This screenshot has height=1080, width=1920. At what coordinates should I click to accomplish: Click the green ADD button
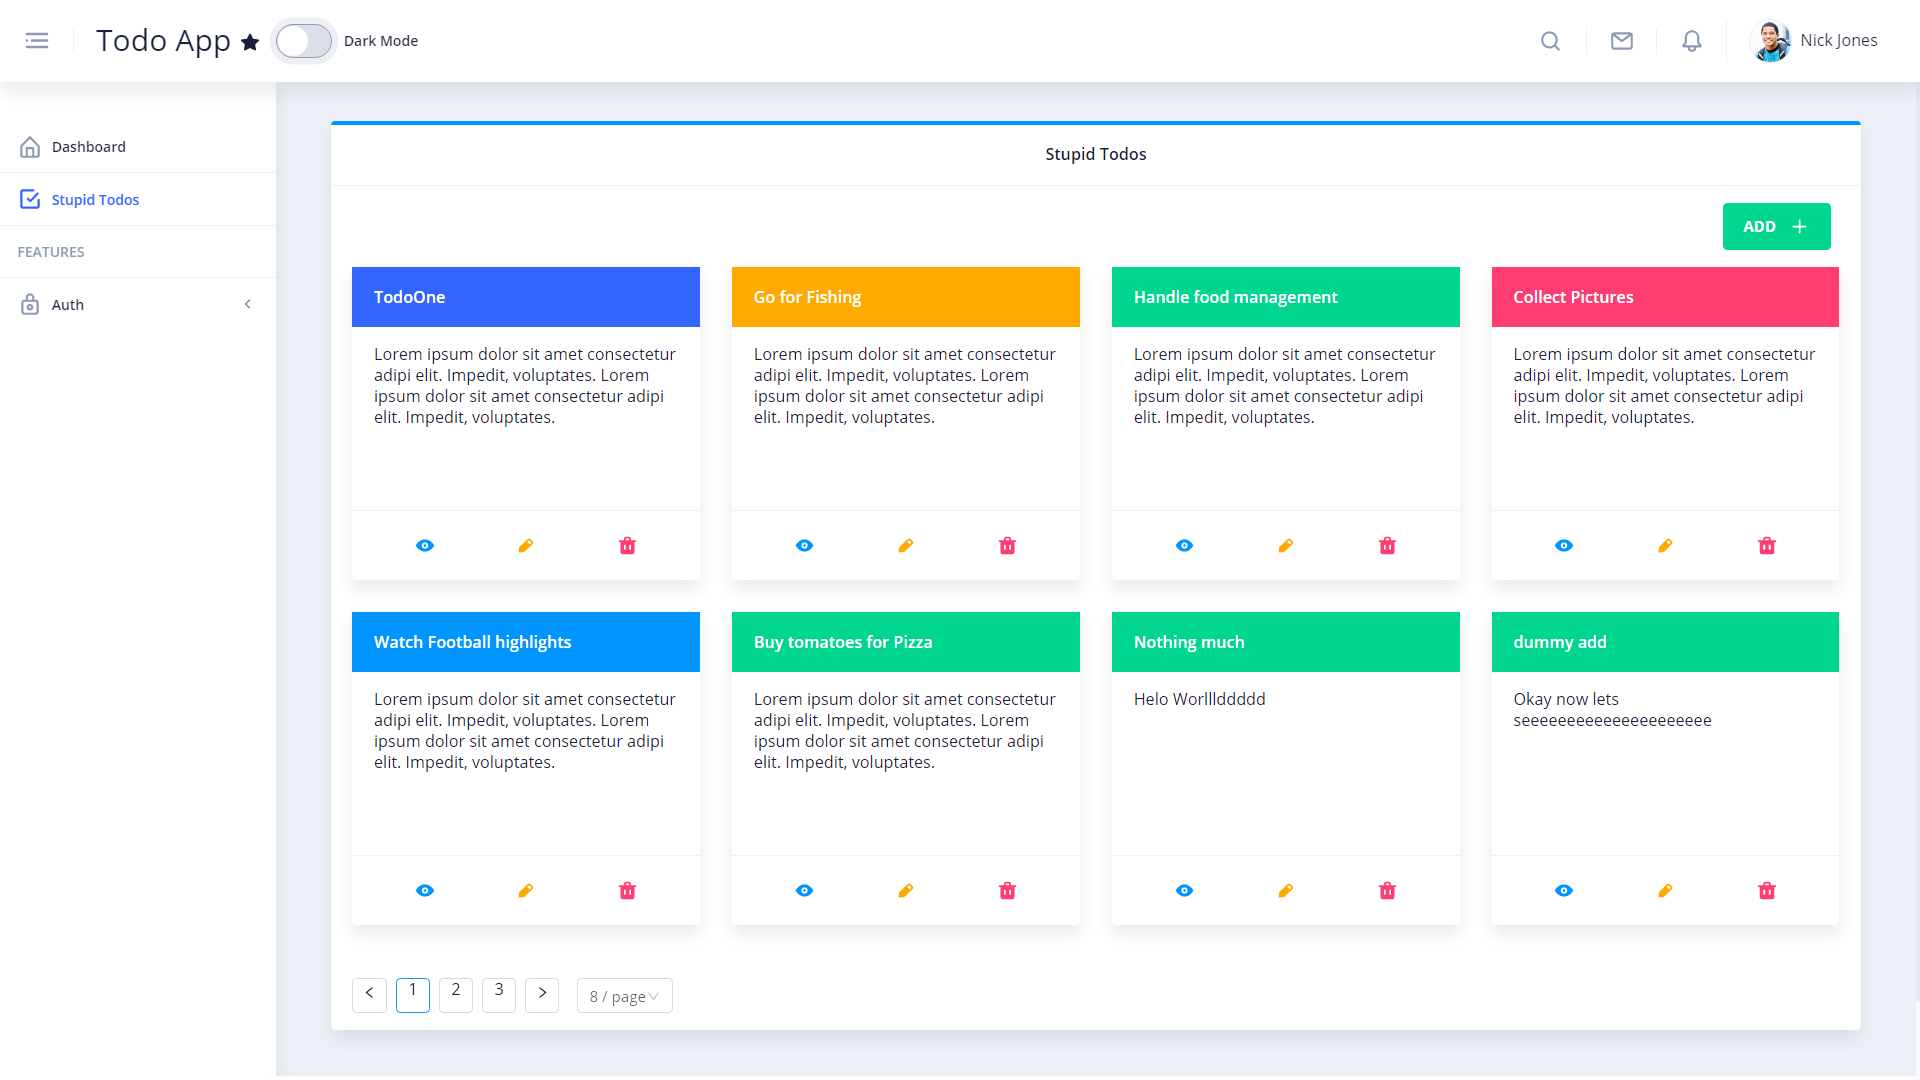(x=1776, y=227)
